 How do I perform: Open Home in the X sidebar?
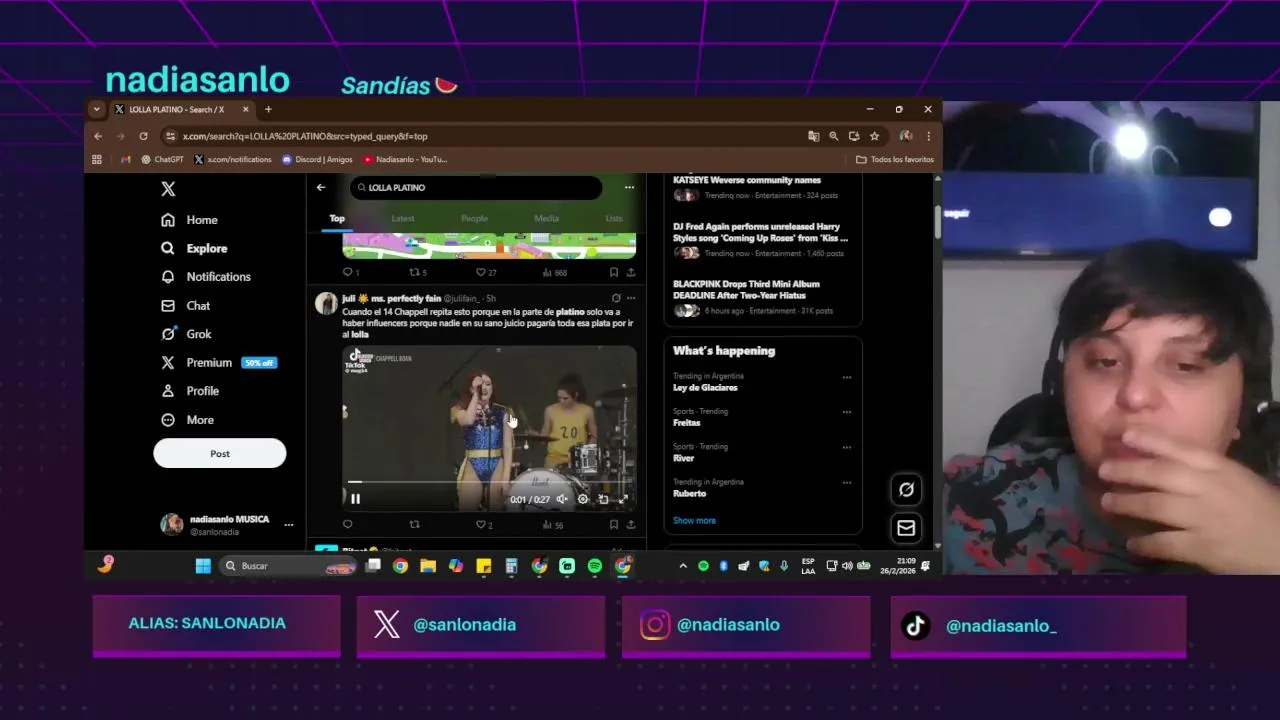pos(189,220)
